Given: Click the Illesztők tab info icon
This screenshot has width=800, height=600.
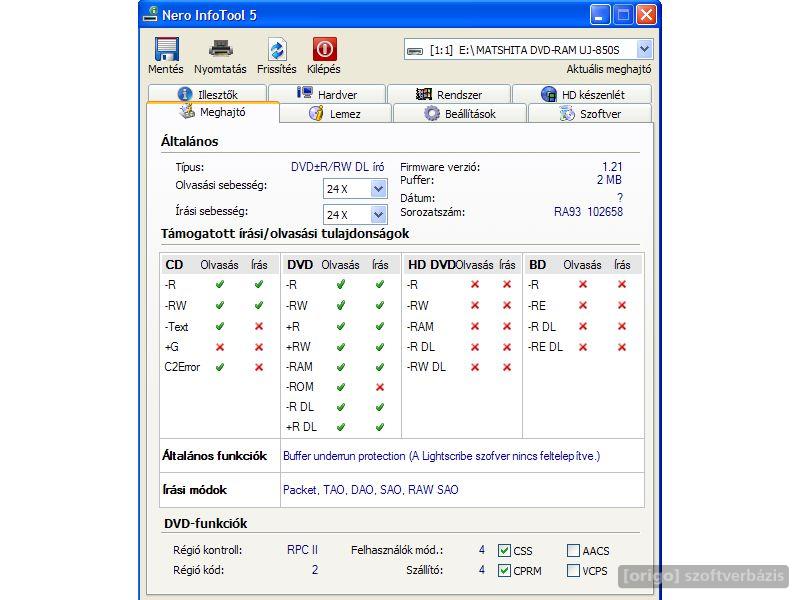Looking at the screenshot, I should click(185, 94).
